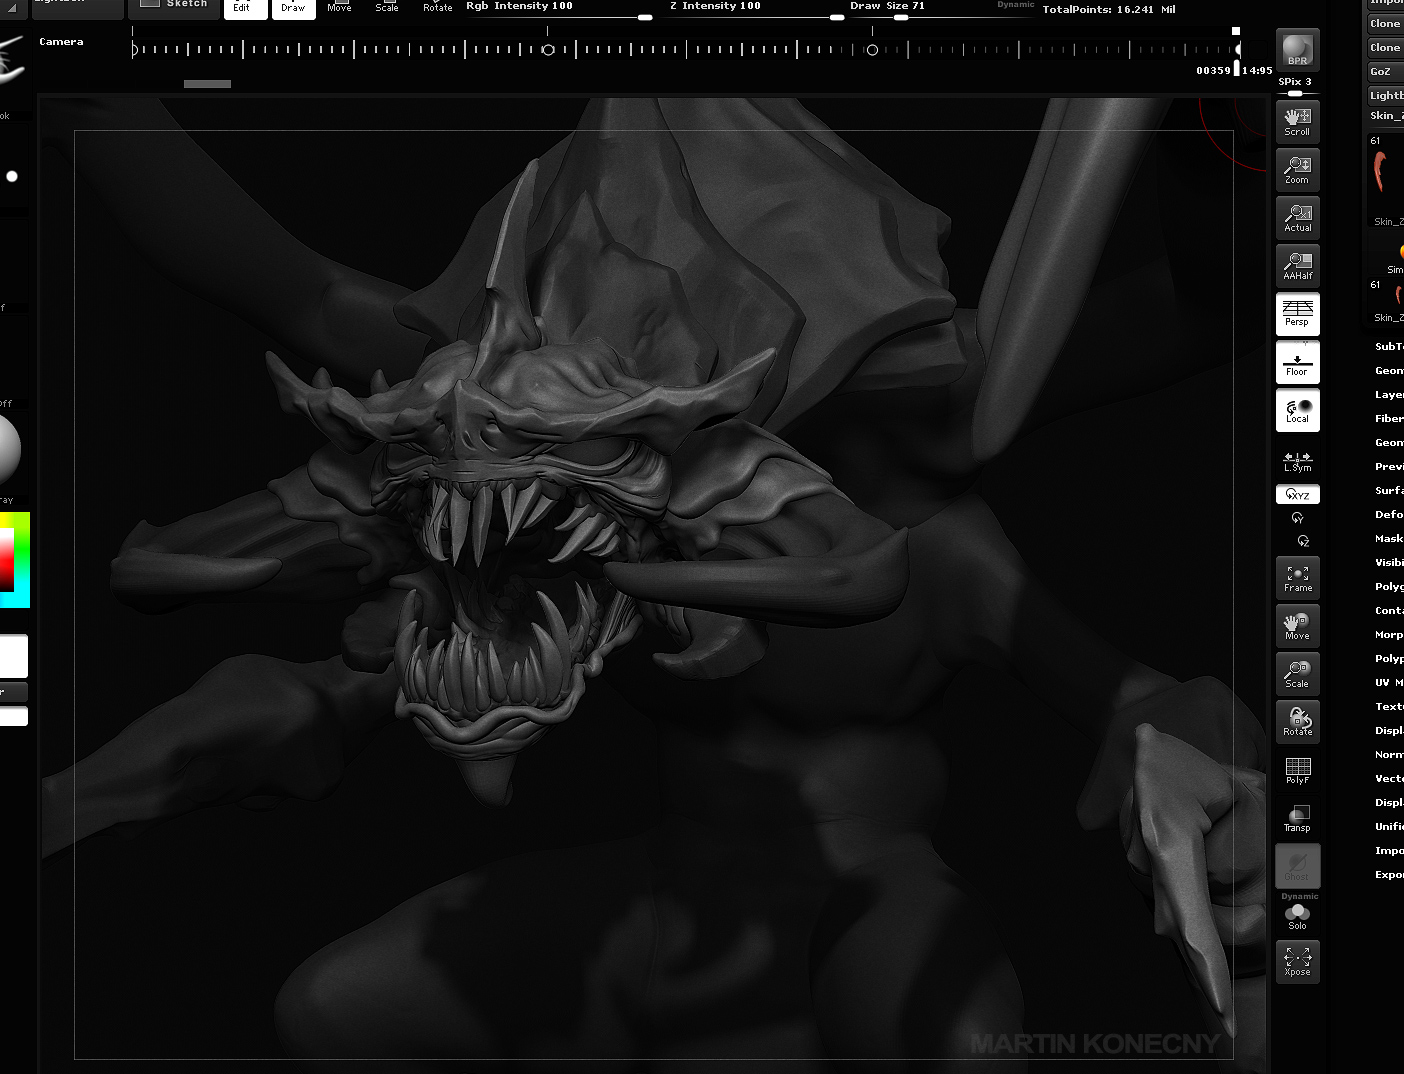Click the second Camera timeline keyframe circle
The image size is (1404, 1074).
pos(872,49)
